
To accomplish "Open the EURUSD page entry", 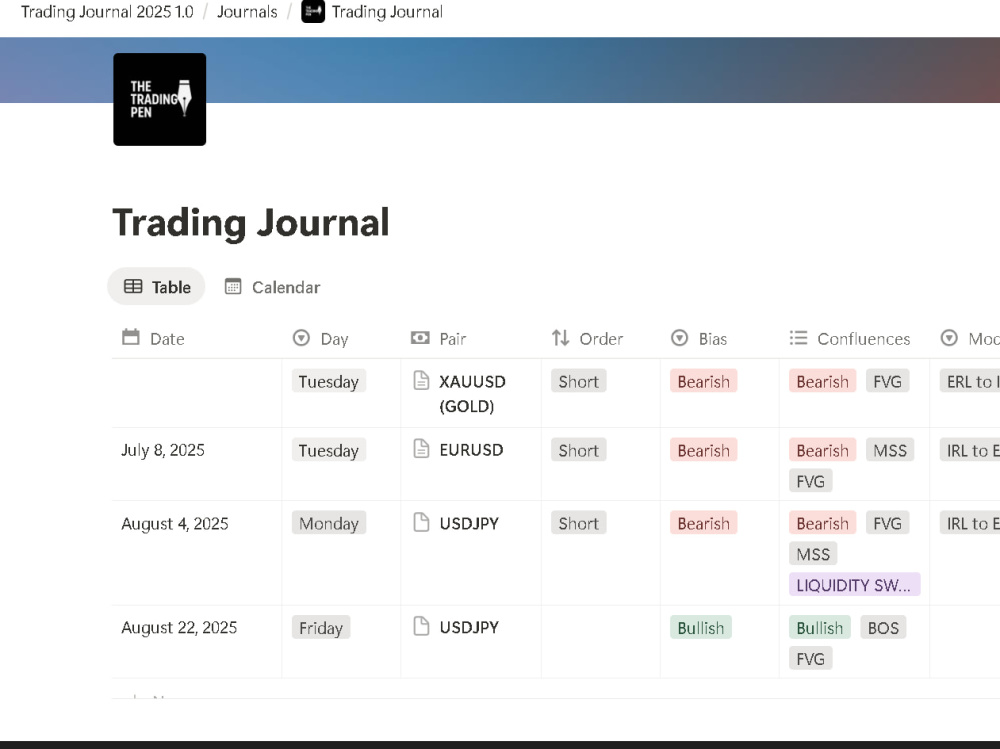I will [x=471, y=450].
